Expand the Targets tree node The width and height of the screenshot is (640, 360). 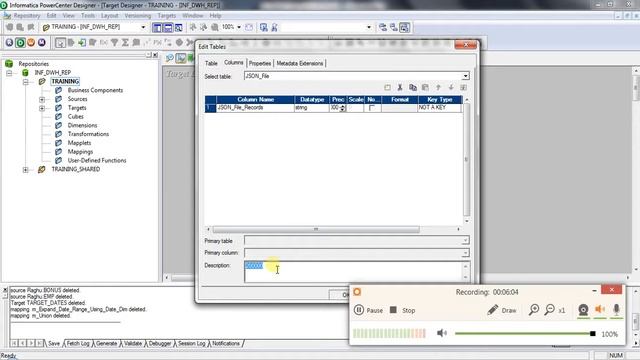click(42, 108)
